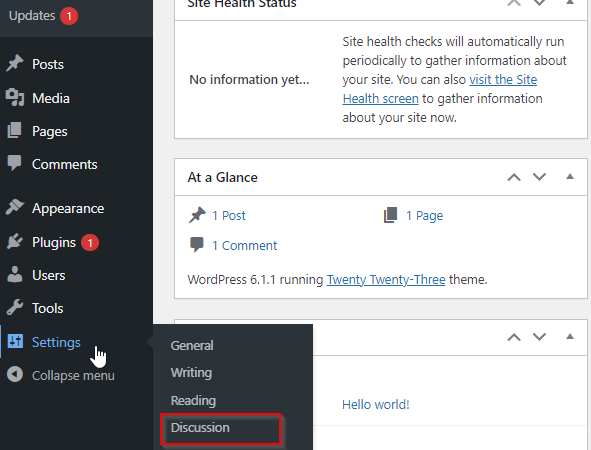Move Site Health Status widget down
Screen dimensions: 591x450
click(x=539, y=3)
